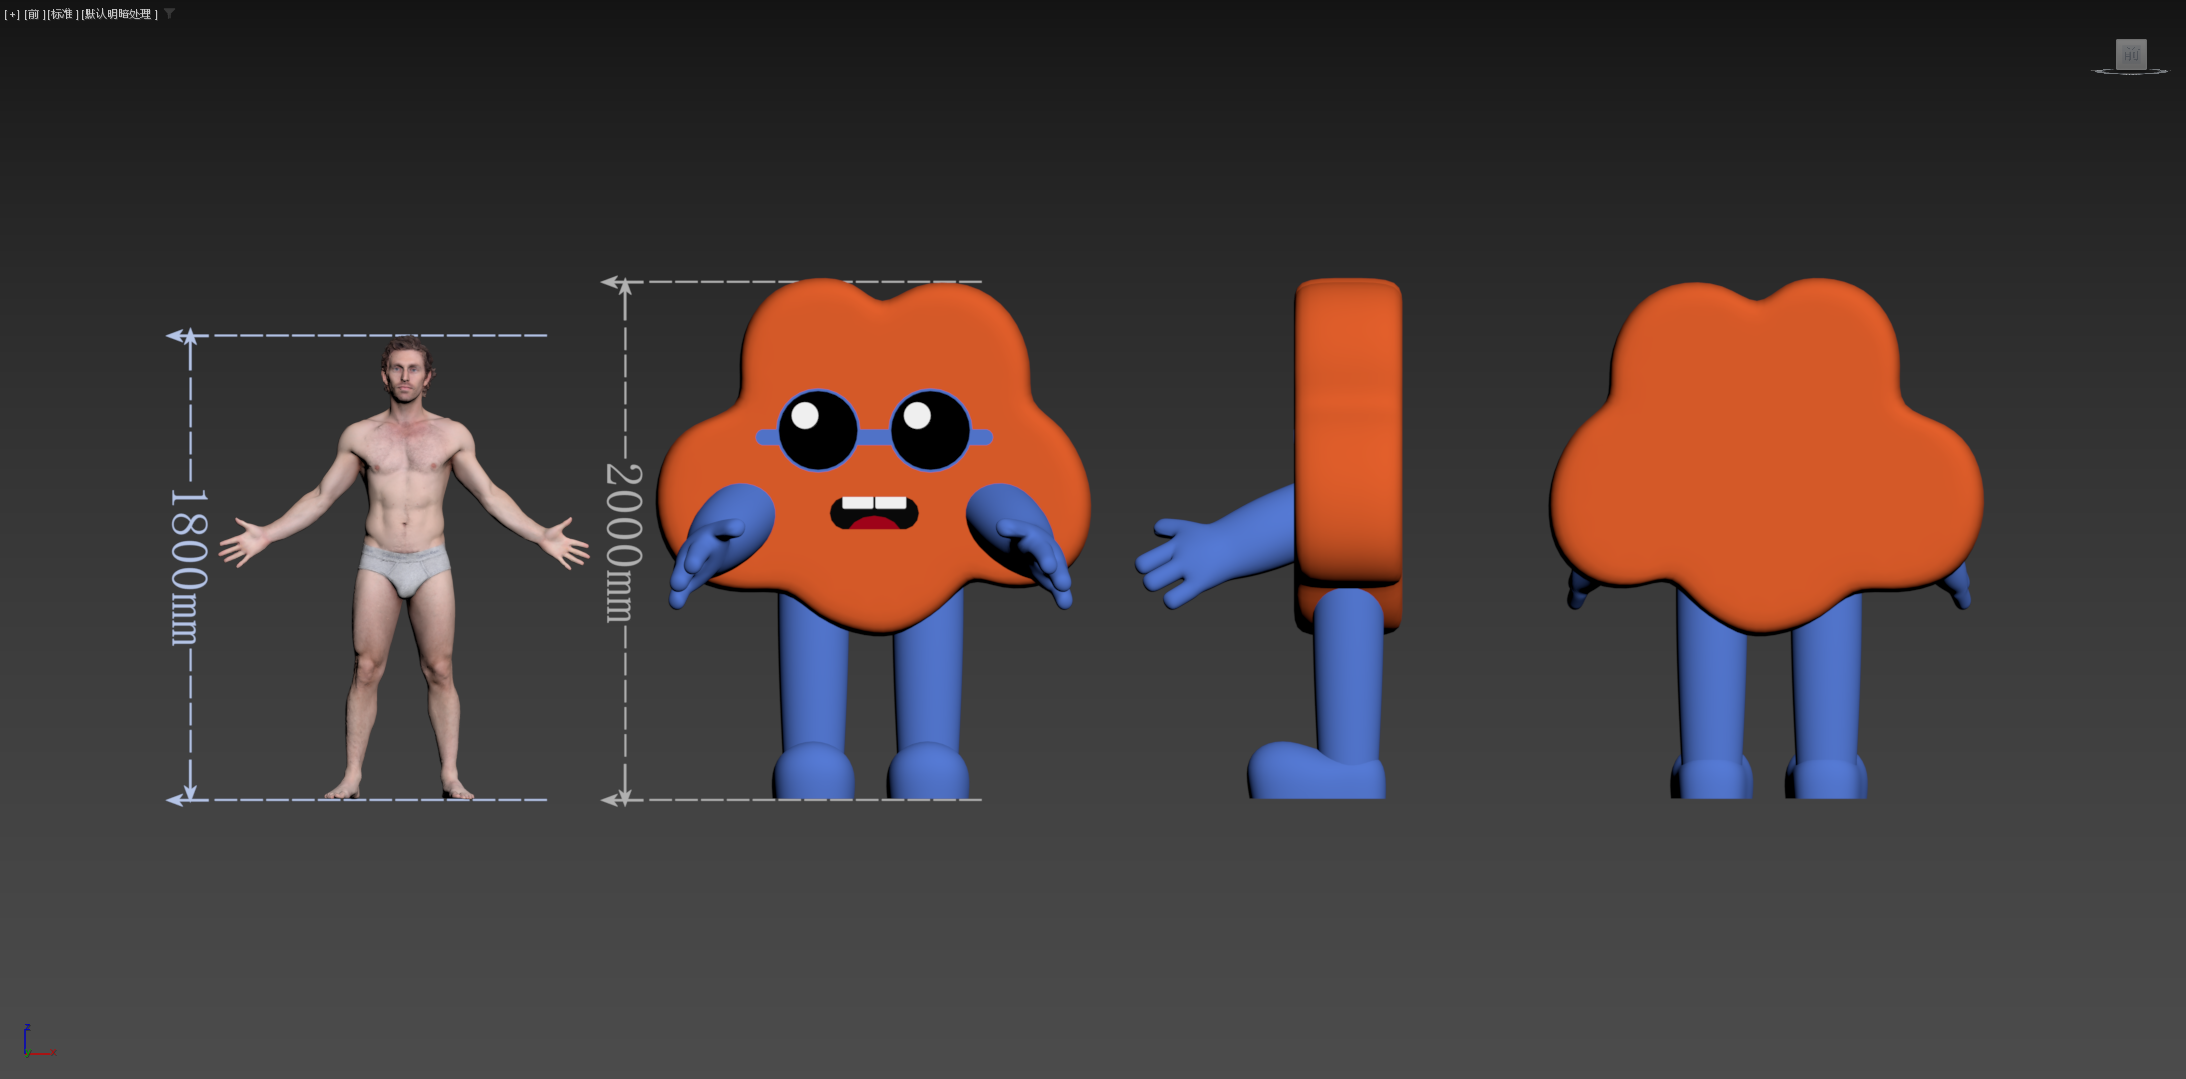Open the [标准] viewport standard menu
Screen dimensions: 2186x1079
(x=63, y=14)
